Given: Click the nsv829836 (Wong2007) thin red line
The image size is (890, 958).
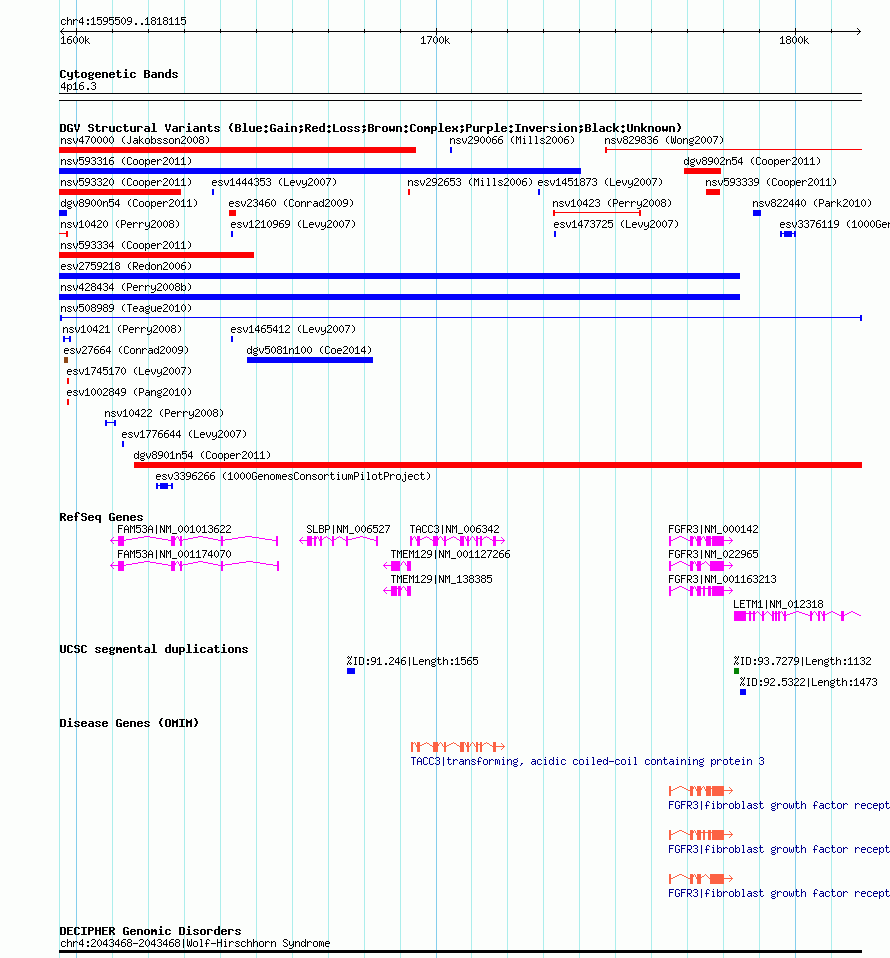Looking at the screenshot, I should (x=734, y=150).
